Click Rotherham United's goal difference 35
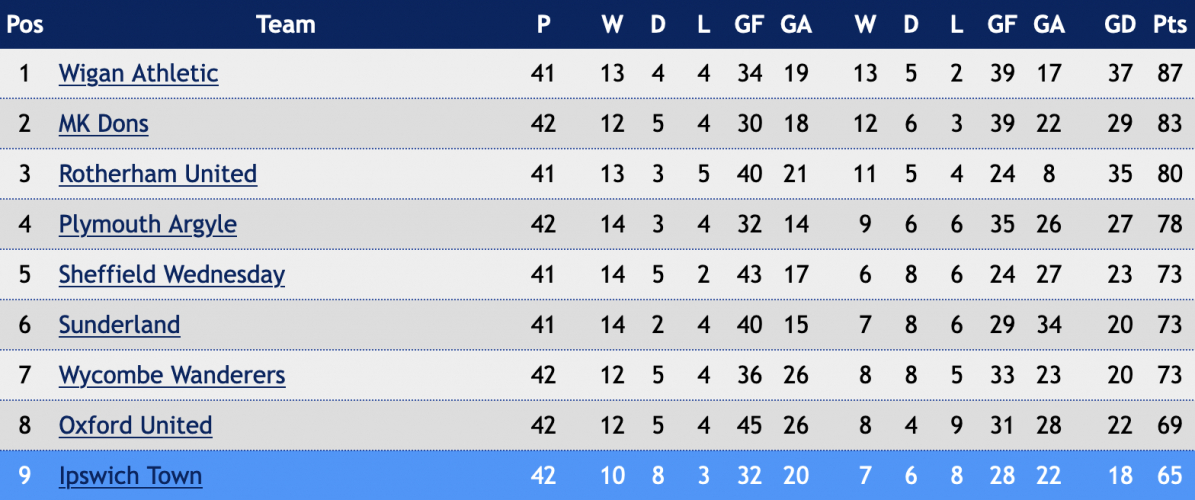The height and width of the screenshot is (500, 1195). 1120,174
